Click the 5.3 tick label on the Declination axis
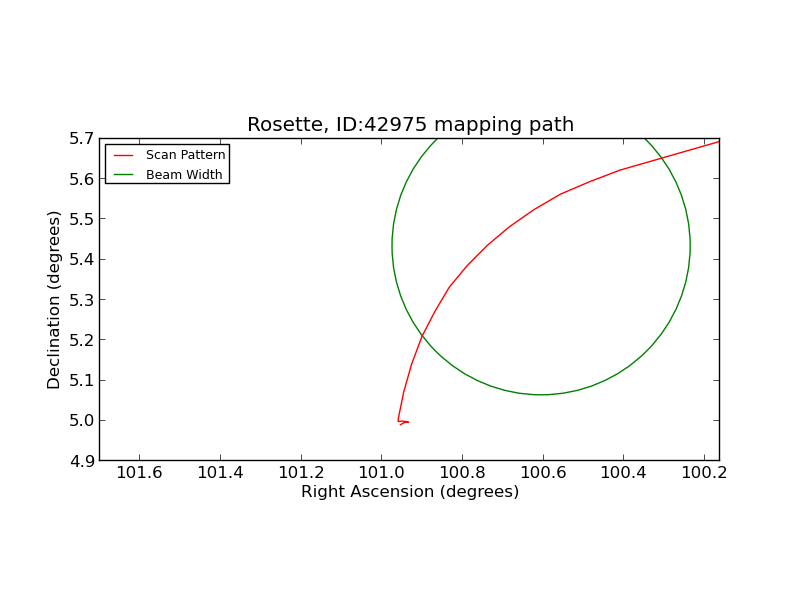800x600 pixels. [x=82, y=300]
